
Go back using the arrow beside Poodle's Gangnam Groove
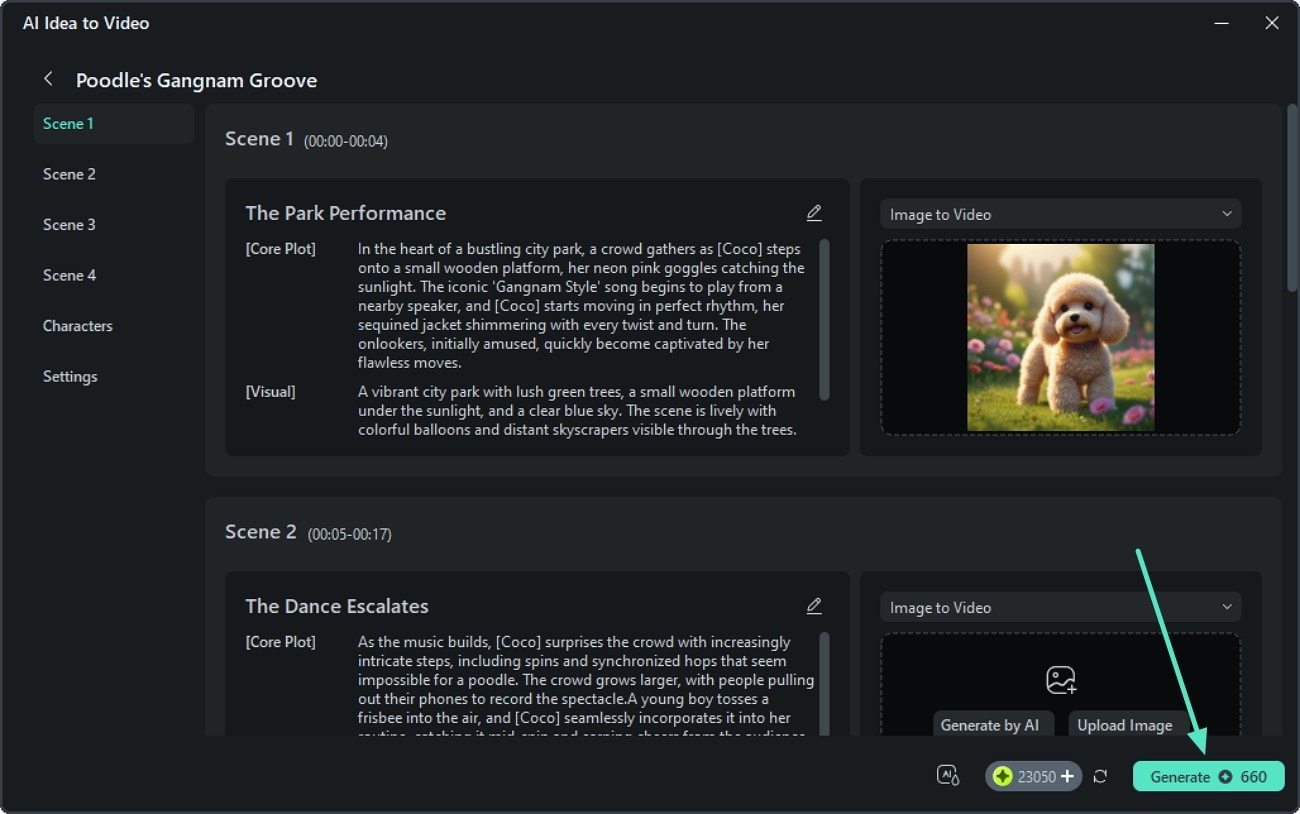pyautogui.click(x=48, y=79)
